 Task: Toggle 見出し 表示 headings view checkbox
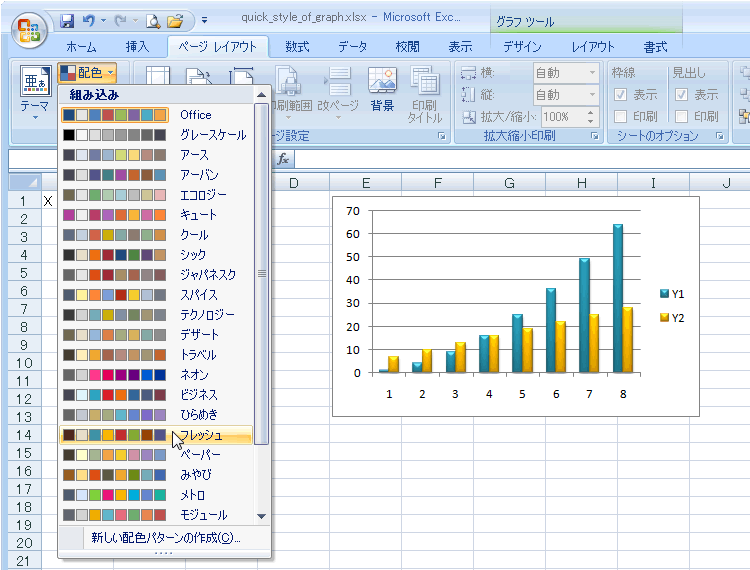point(682,95)
